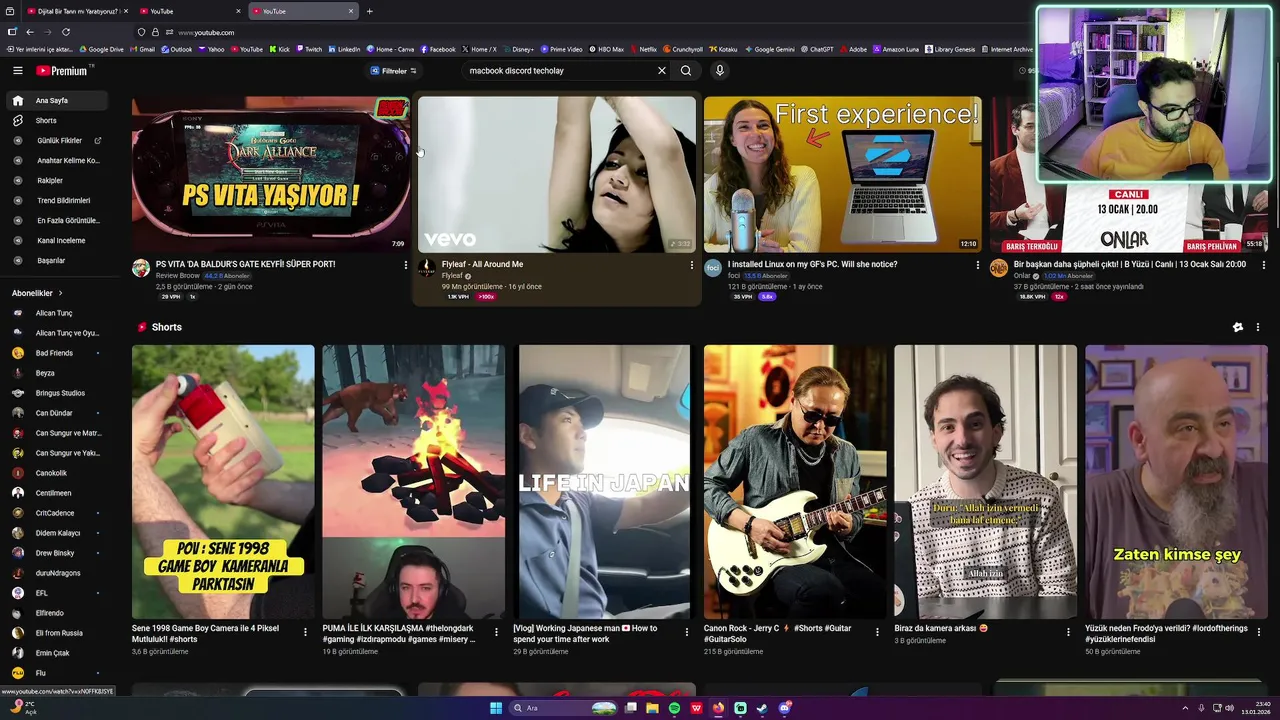Open Steam from the taskbar

coord(762,708)
